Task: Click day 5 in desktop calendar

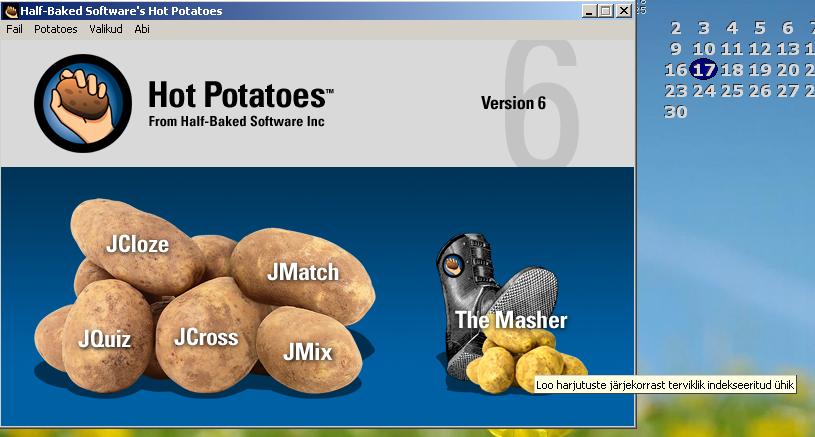Action: 760,28
